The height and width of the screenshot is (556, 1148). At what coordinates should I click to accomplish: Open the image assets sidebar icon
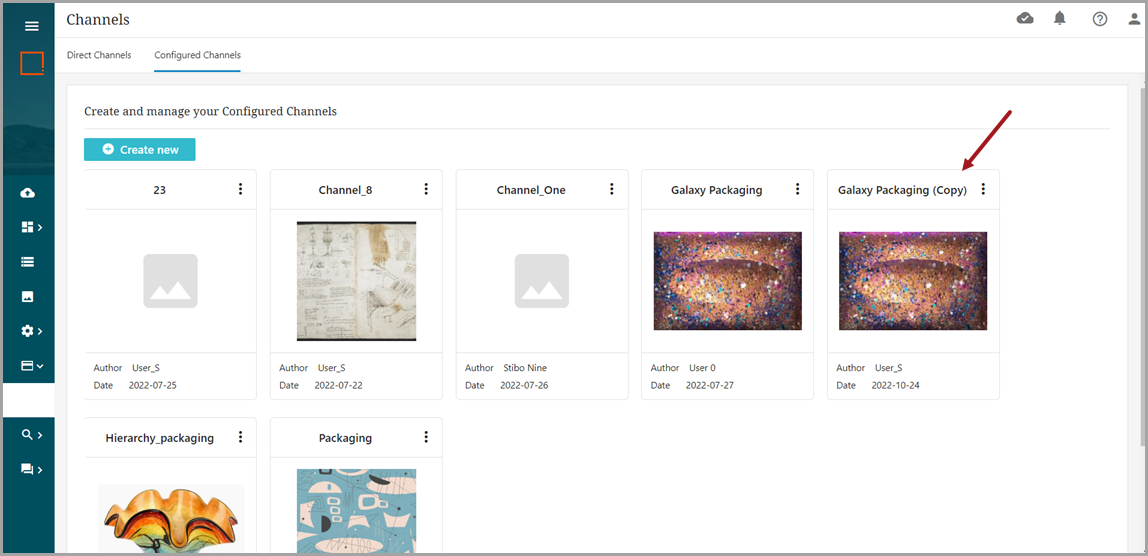(x=28, y=297)
